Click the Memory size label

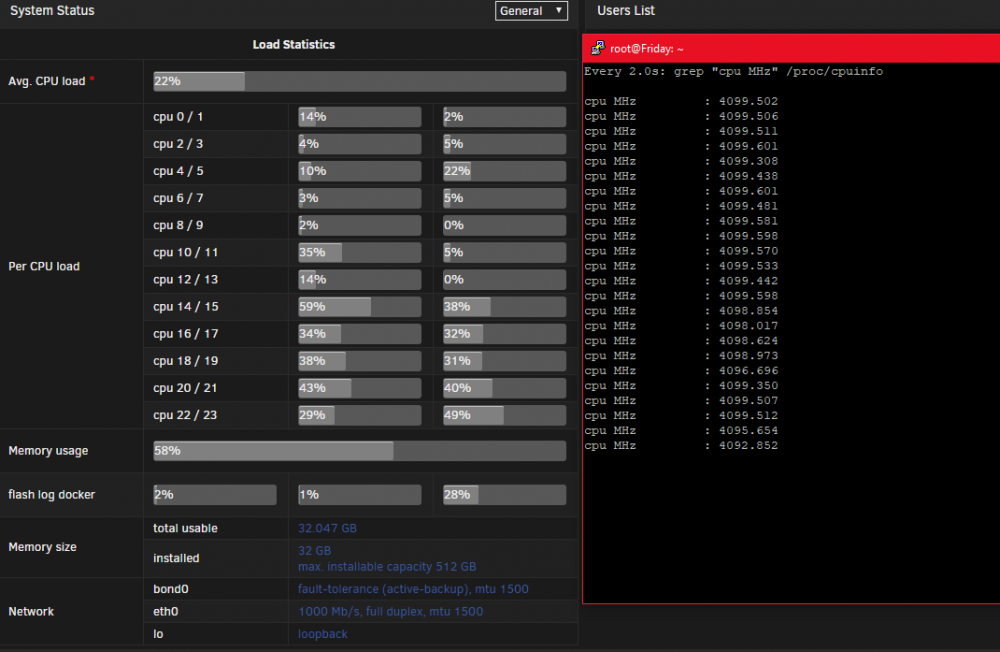click(42, 547)
